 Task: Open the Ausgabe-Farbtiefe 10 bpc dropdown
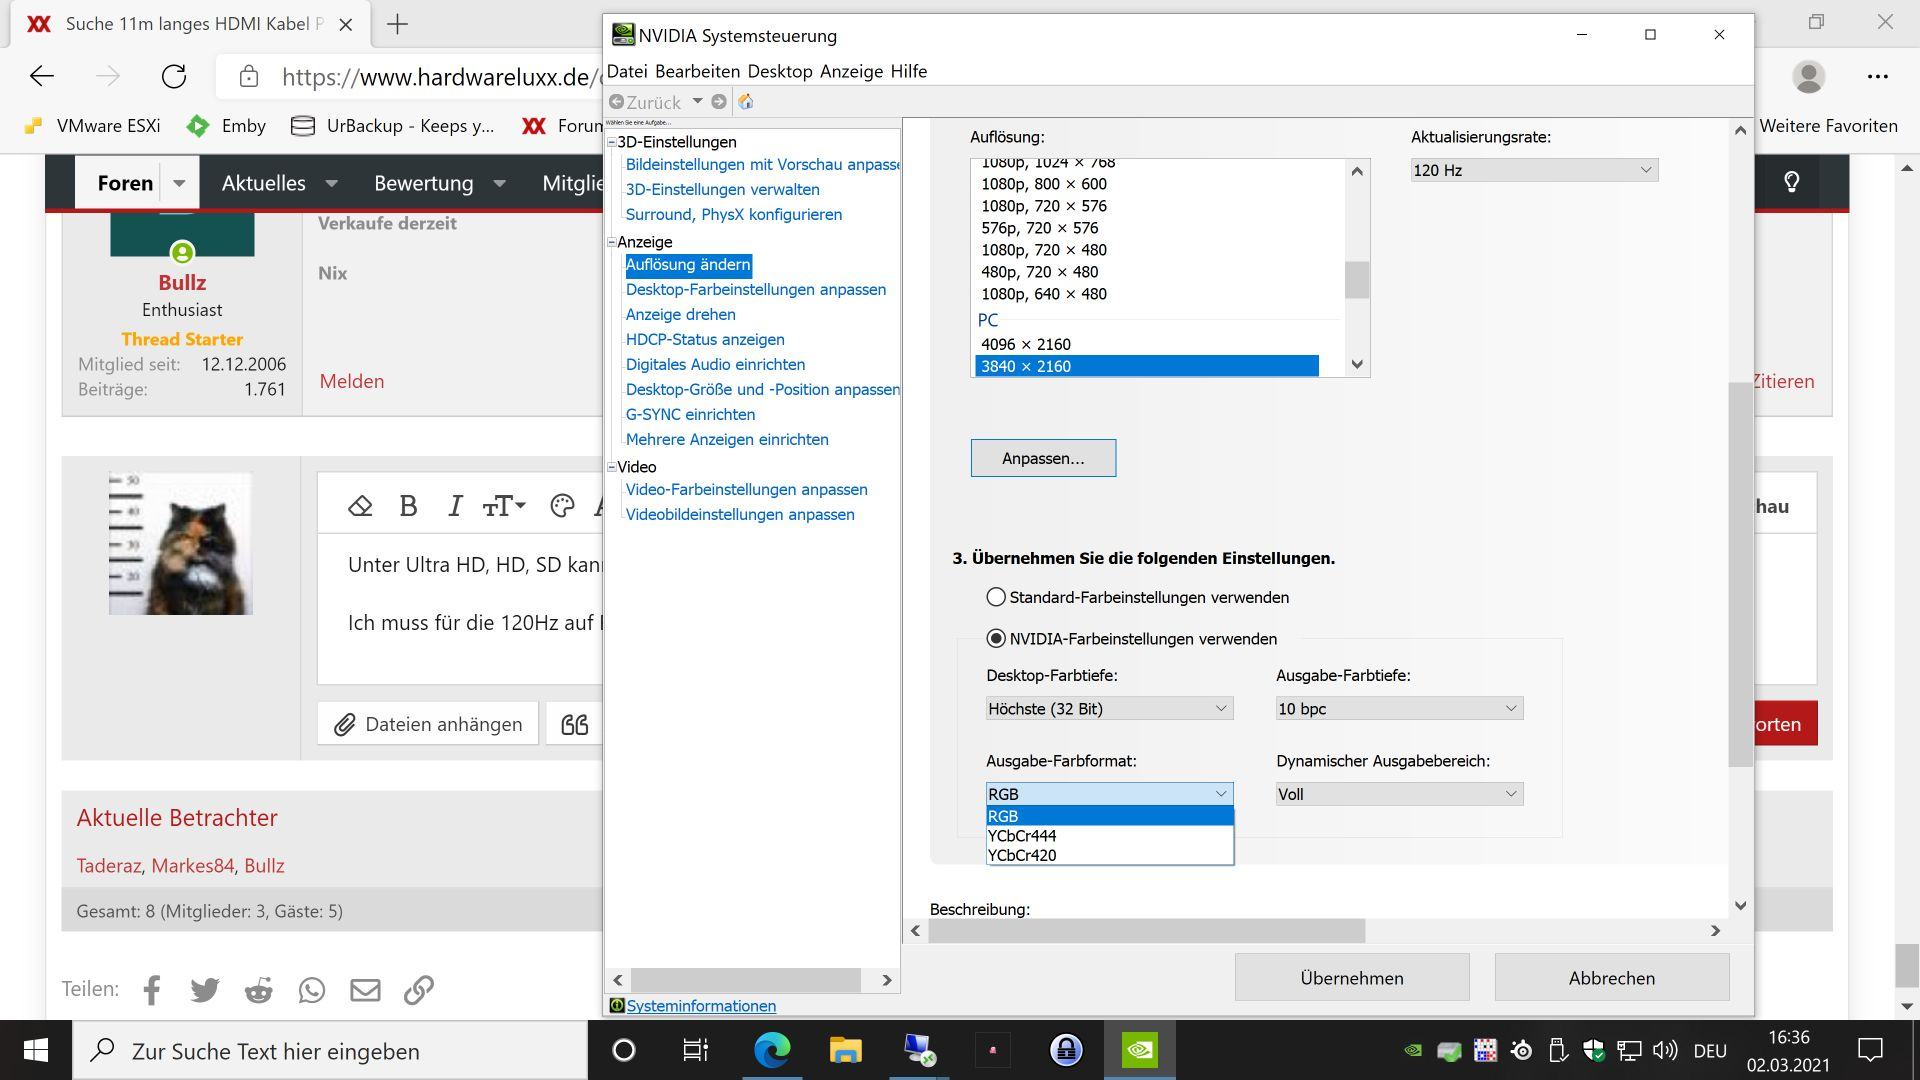(x=1399, y=708)
